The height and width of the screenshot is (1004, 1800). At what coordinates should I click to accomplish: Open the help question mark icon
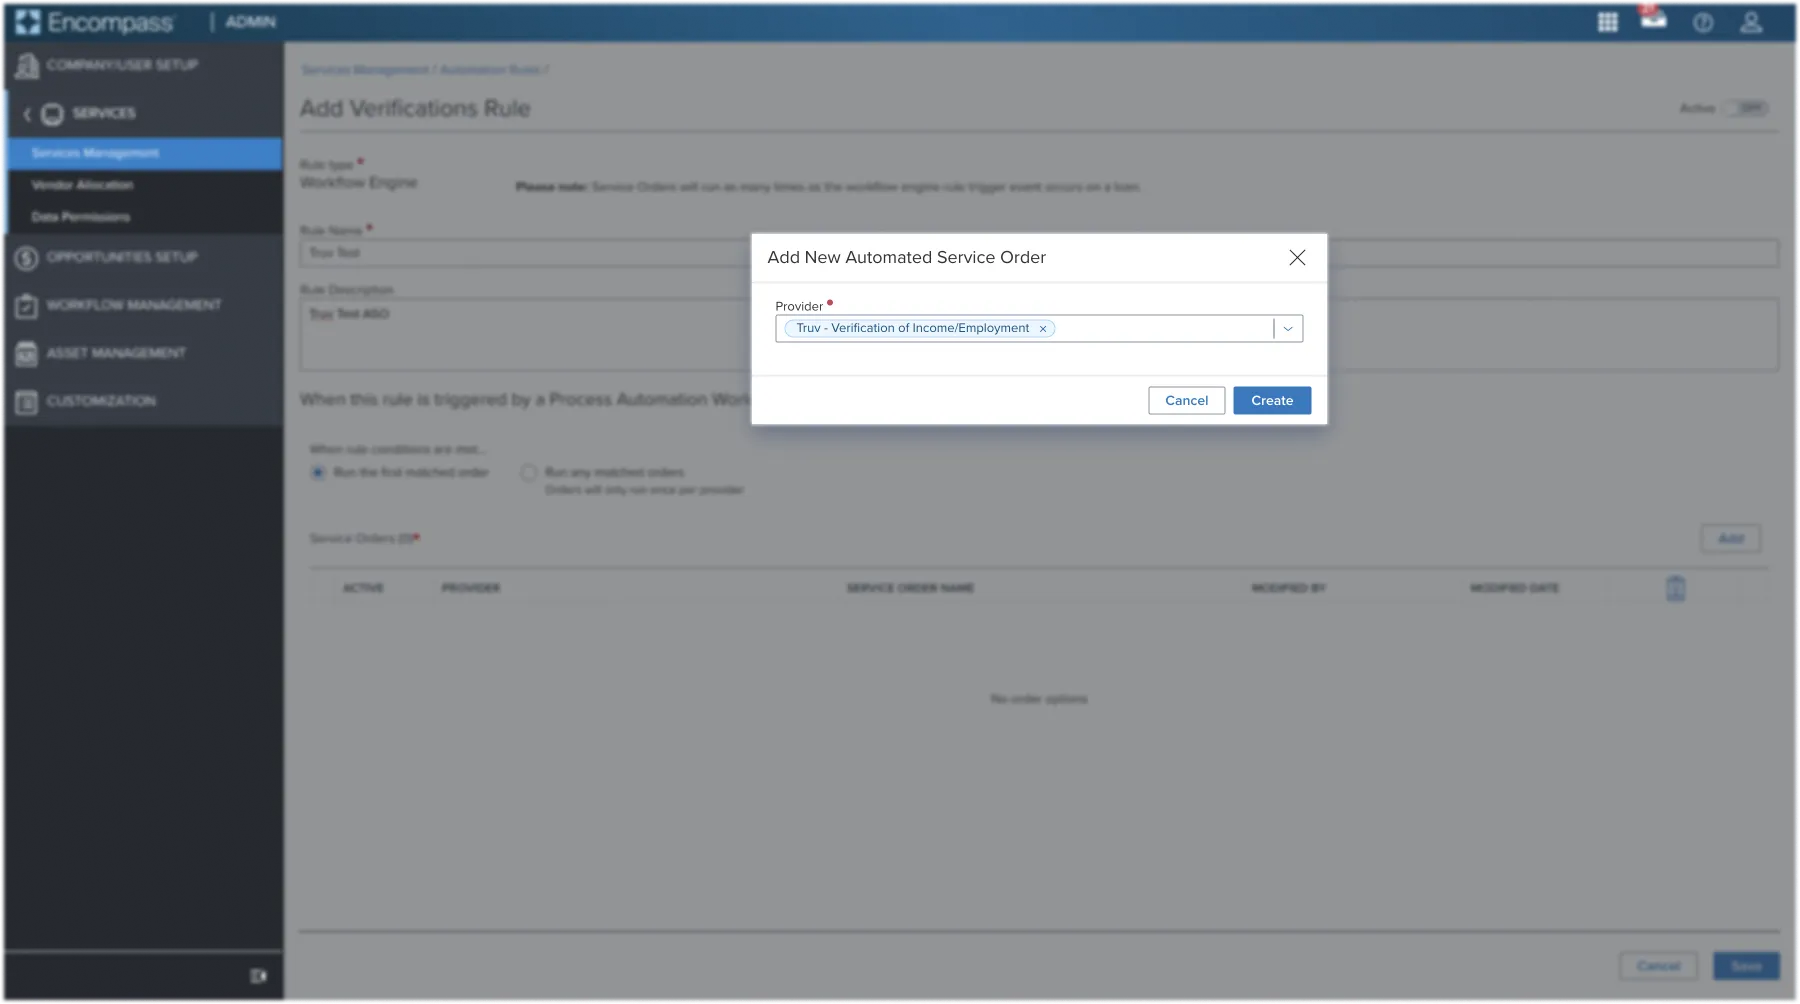(x=1703, y=22)
